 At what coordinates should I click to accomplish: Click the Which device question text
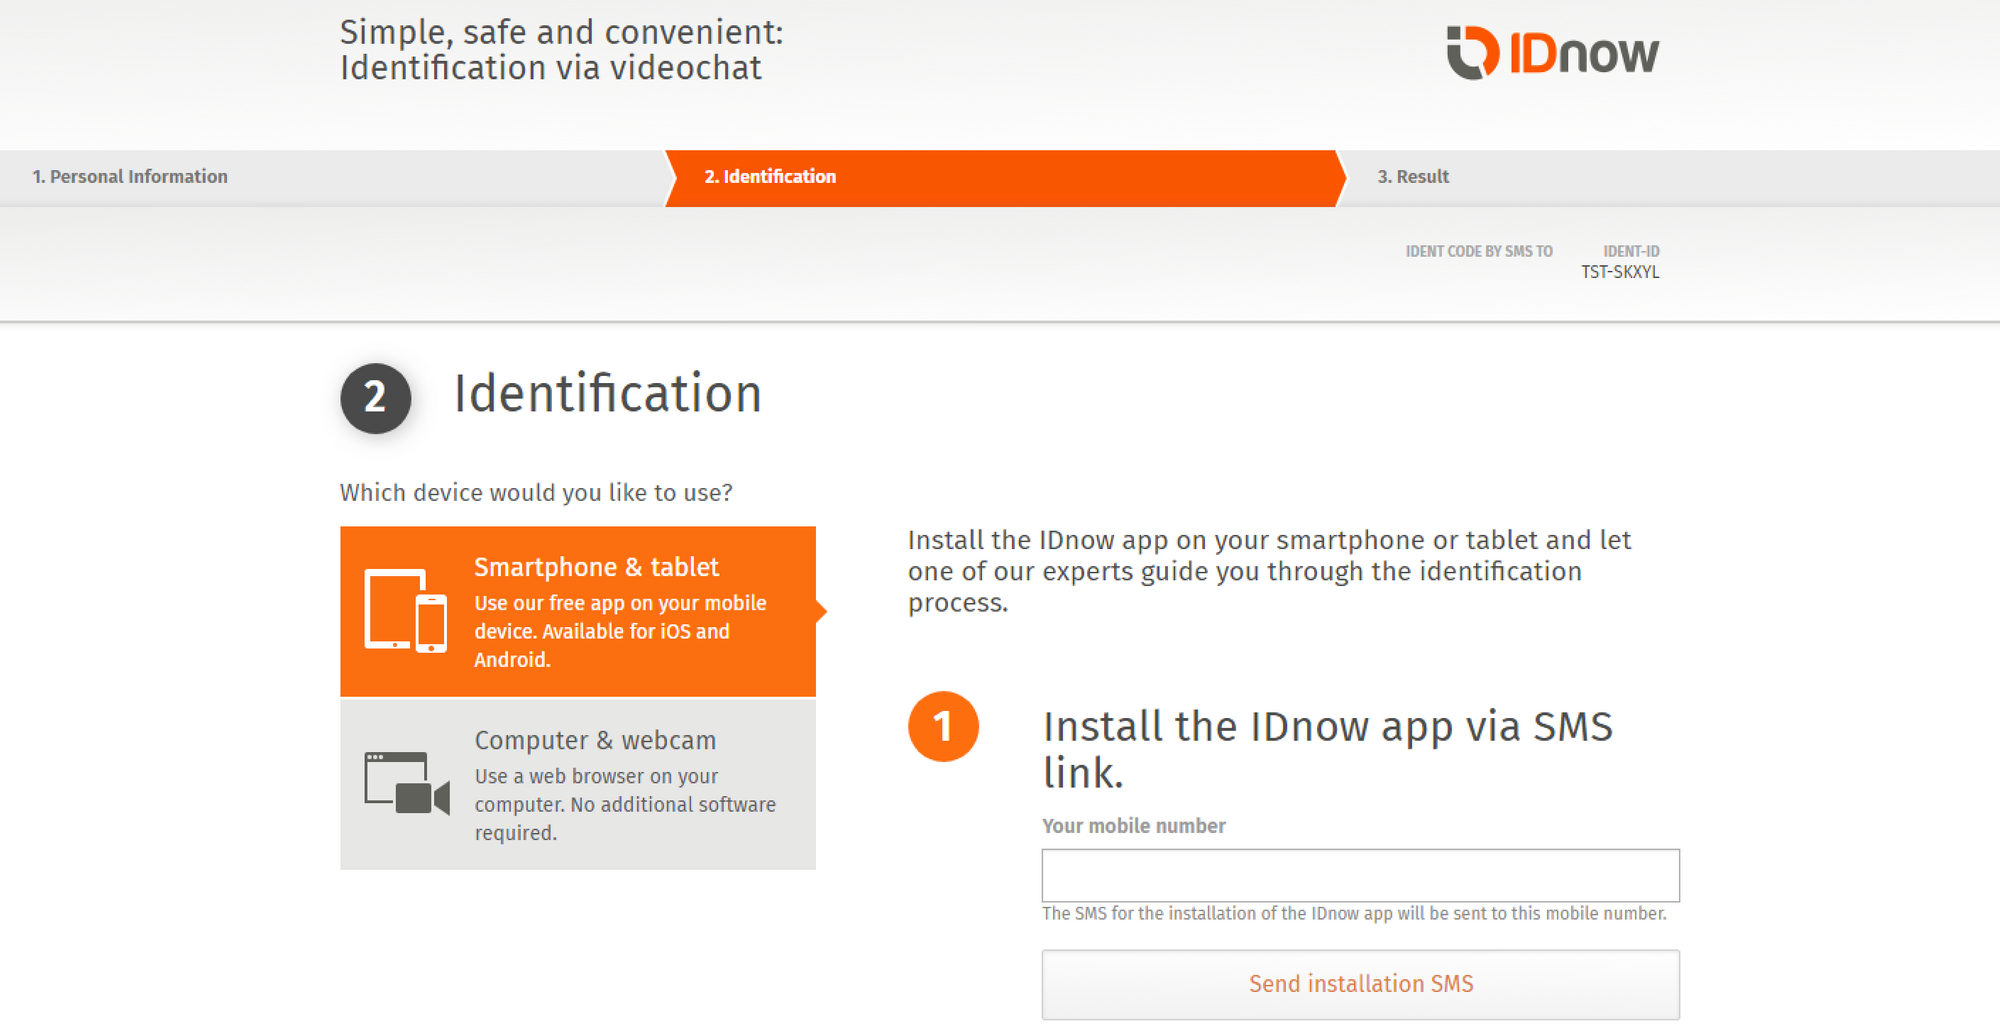click(x=536, y=493)
